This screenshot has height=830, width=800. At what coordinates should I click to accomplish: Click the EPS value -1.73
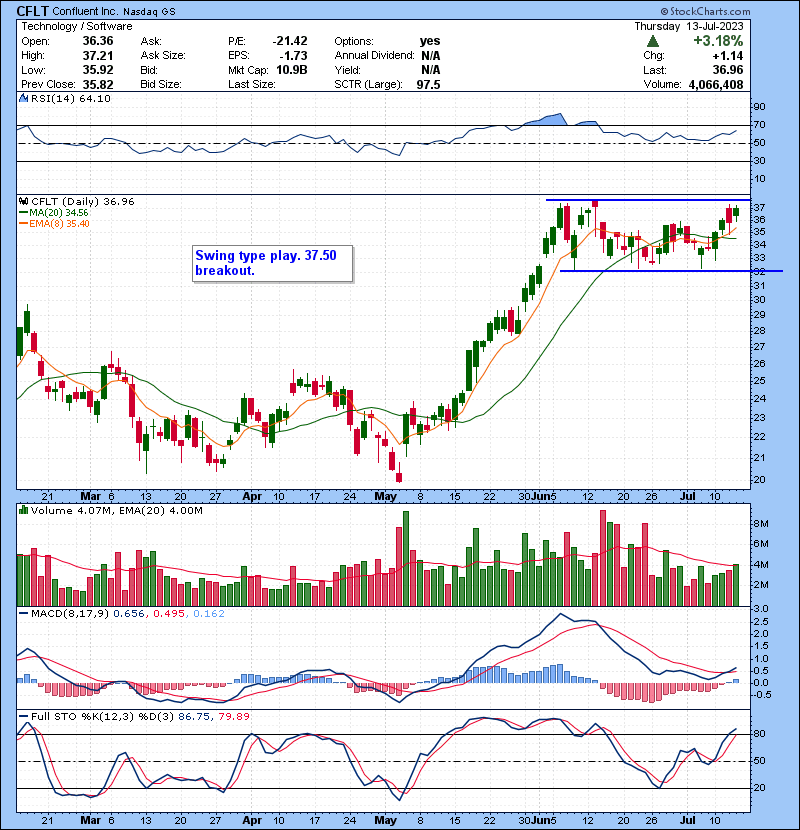[295, 55]
